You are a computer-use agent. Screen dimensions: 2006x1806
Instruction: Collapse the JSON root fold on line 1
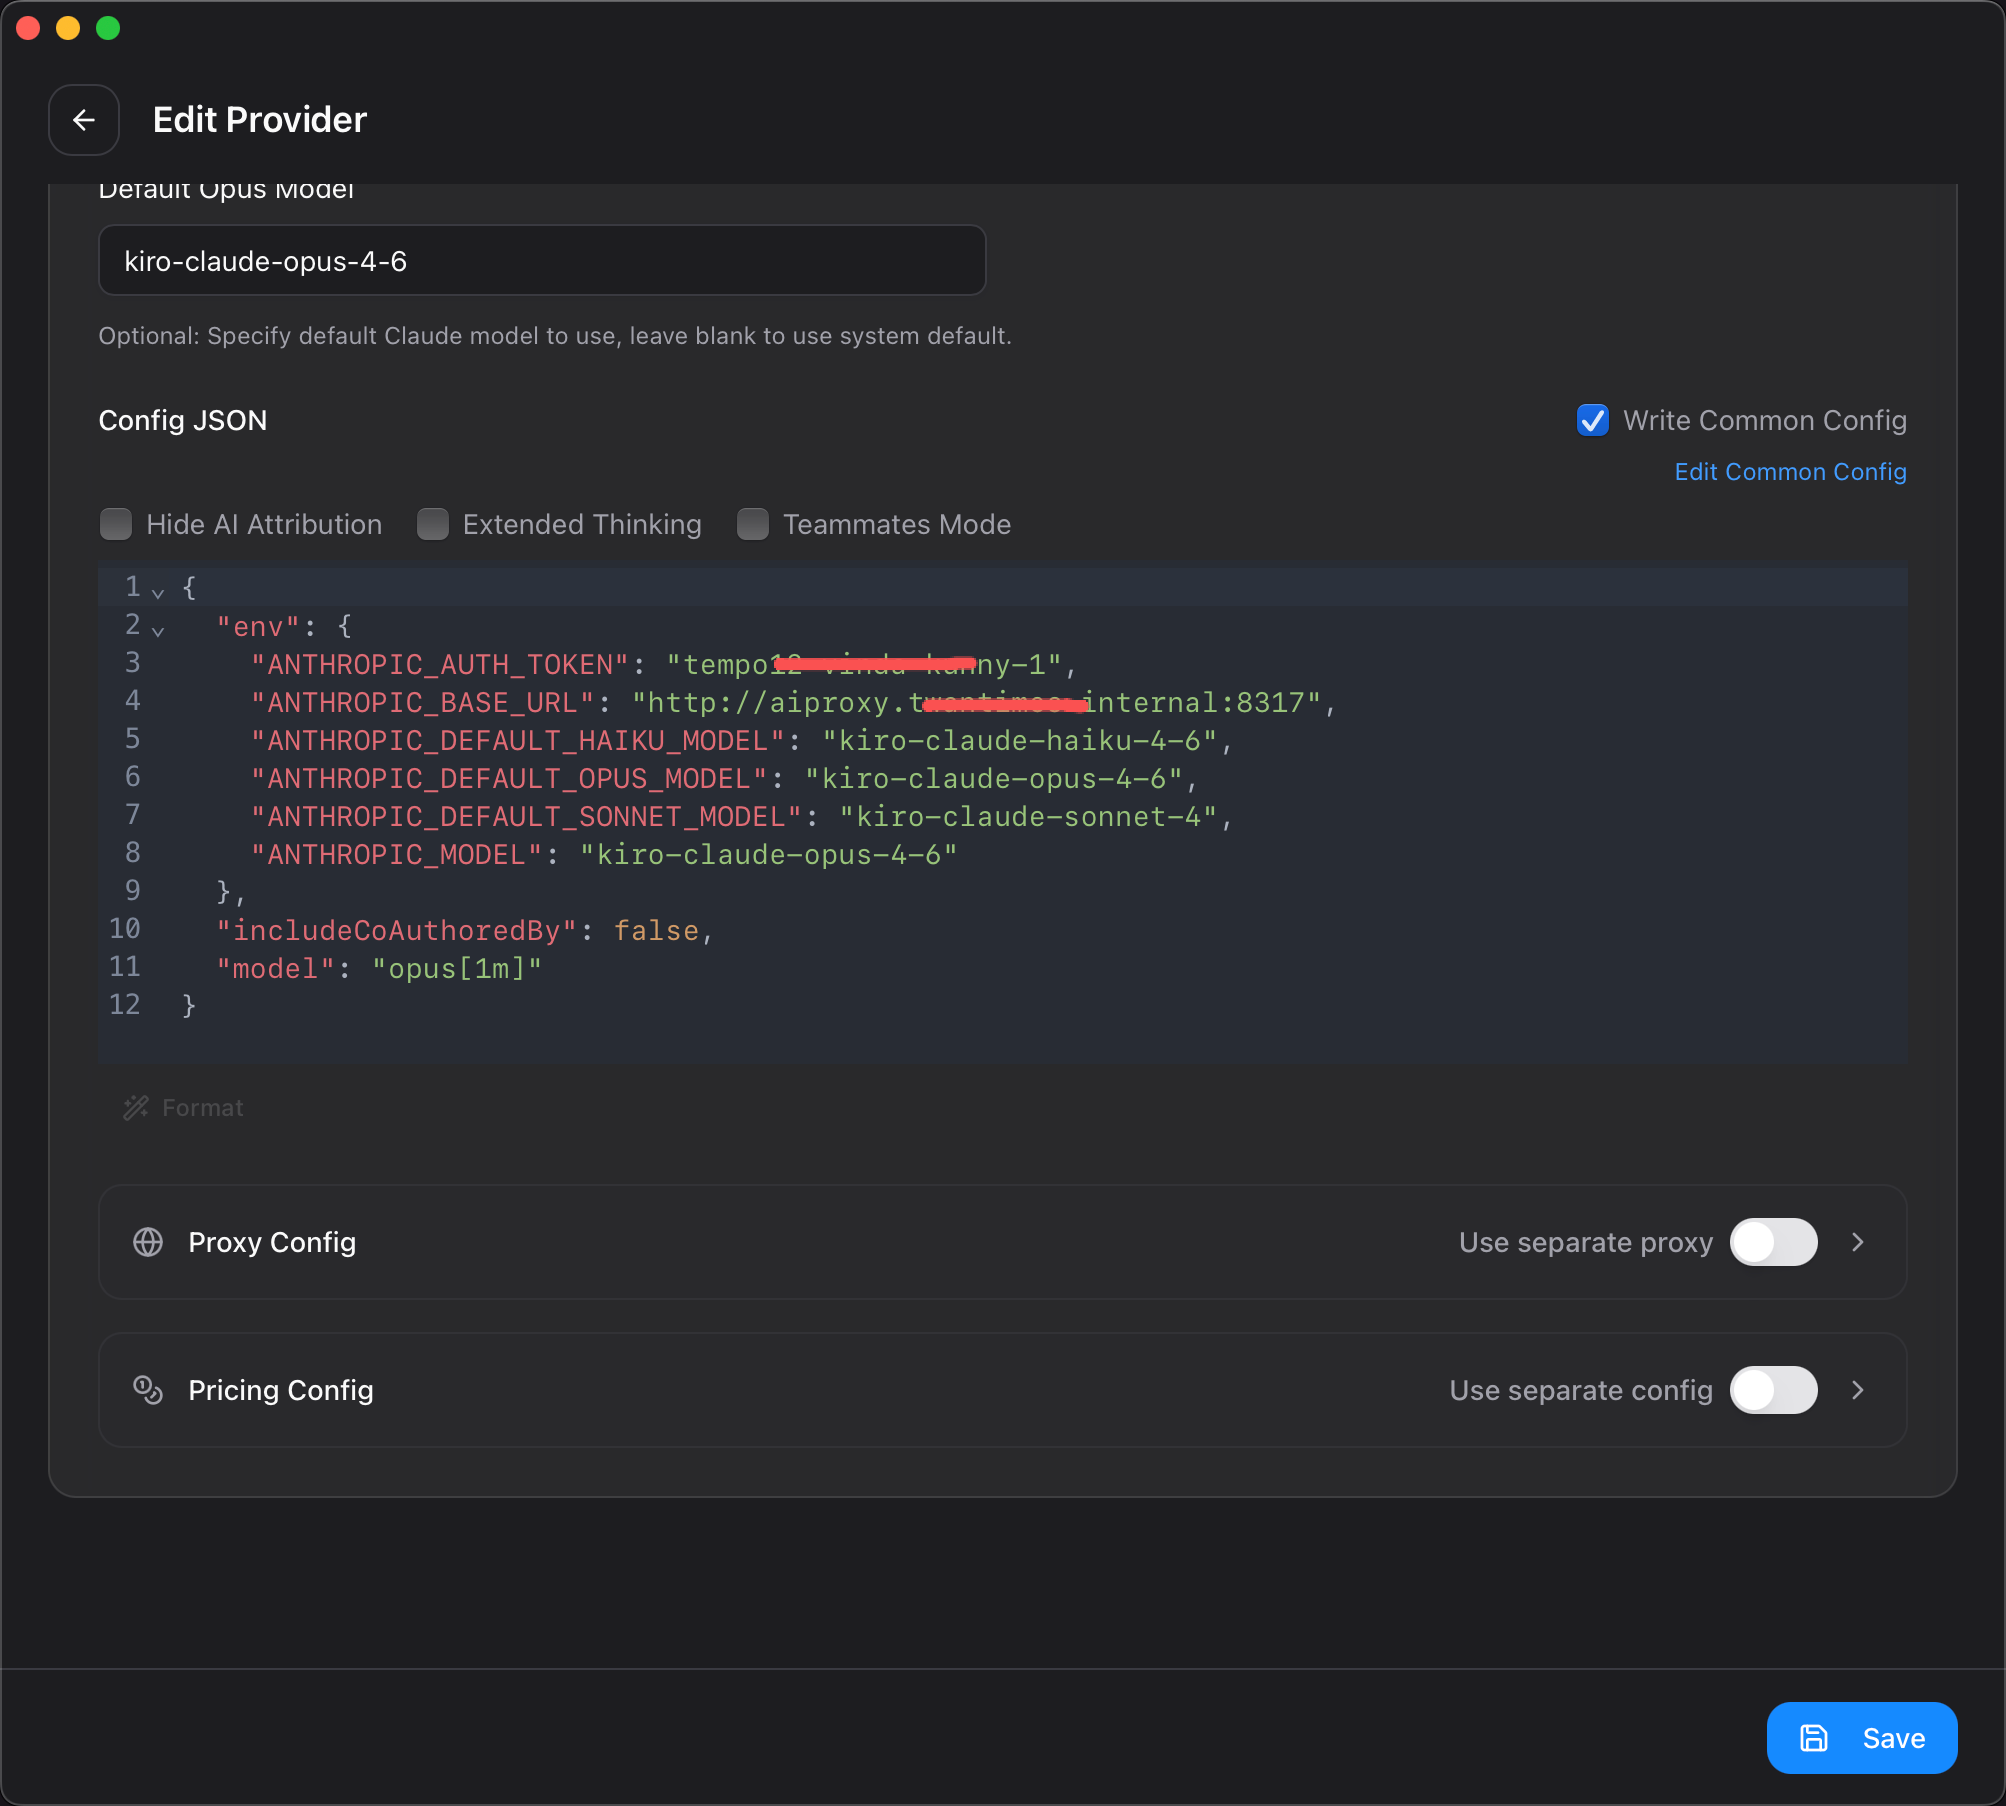tap(158, 593)
